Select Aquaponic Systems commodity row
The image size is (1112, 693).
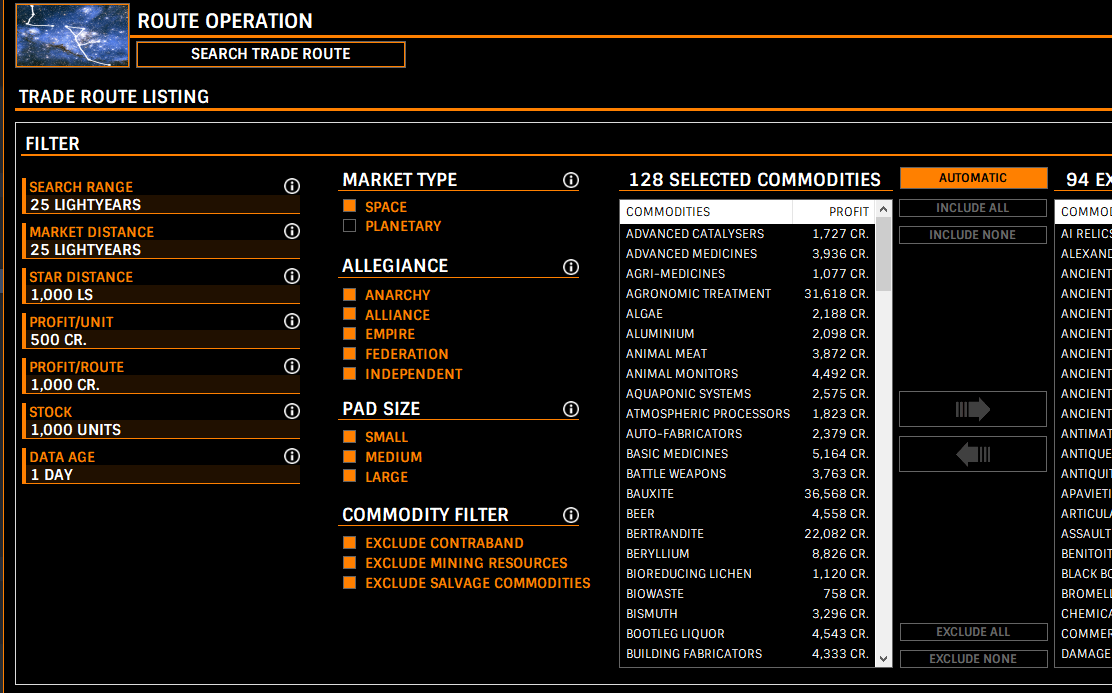(747, 394)
